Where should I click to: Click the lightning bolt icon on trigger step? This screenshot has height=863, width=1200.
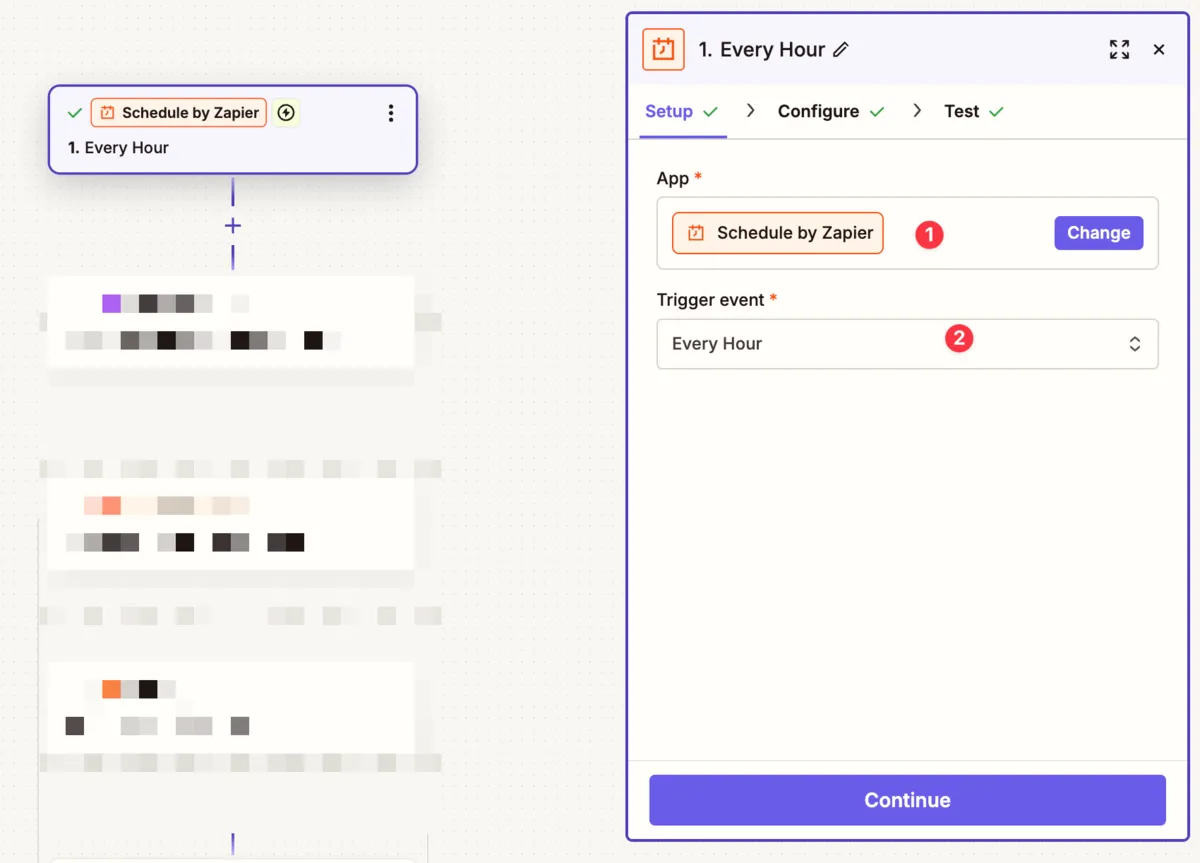[287, 113]
